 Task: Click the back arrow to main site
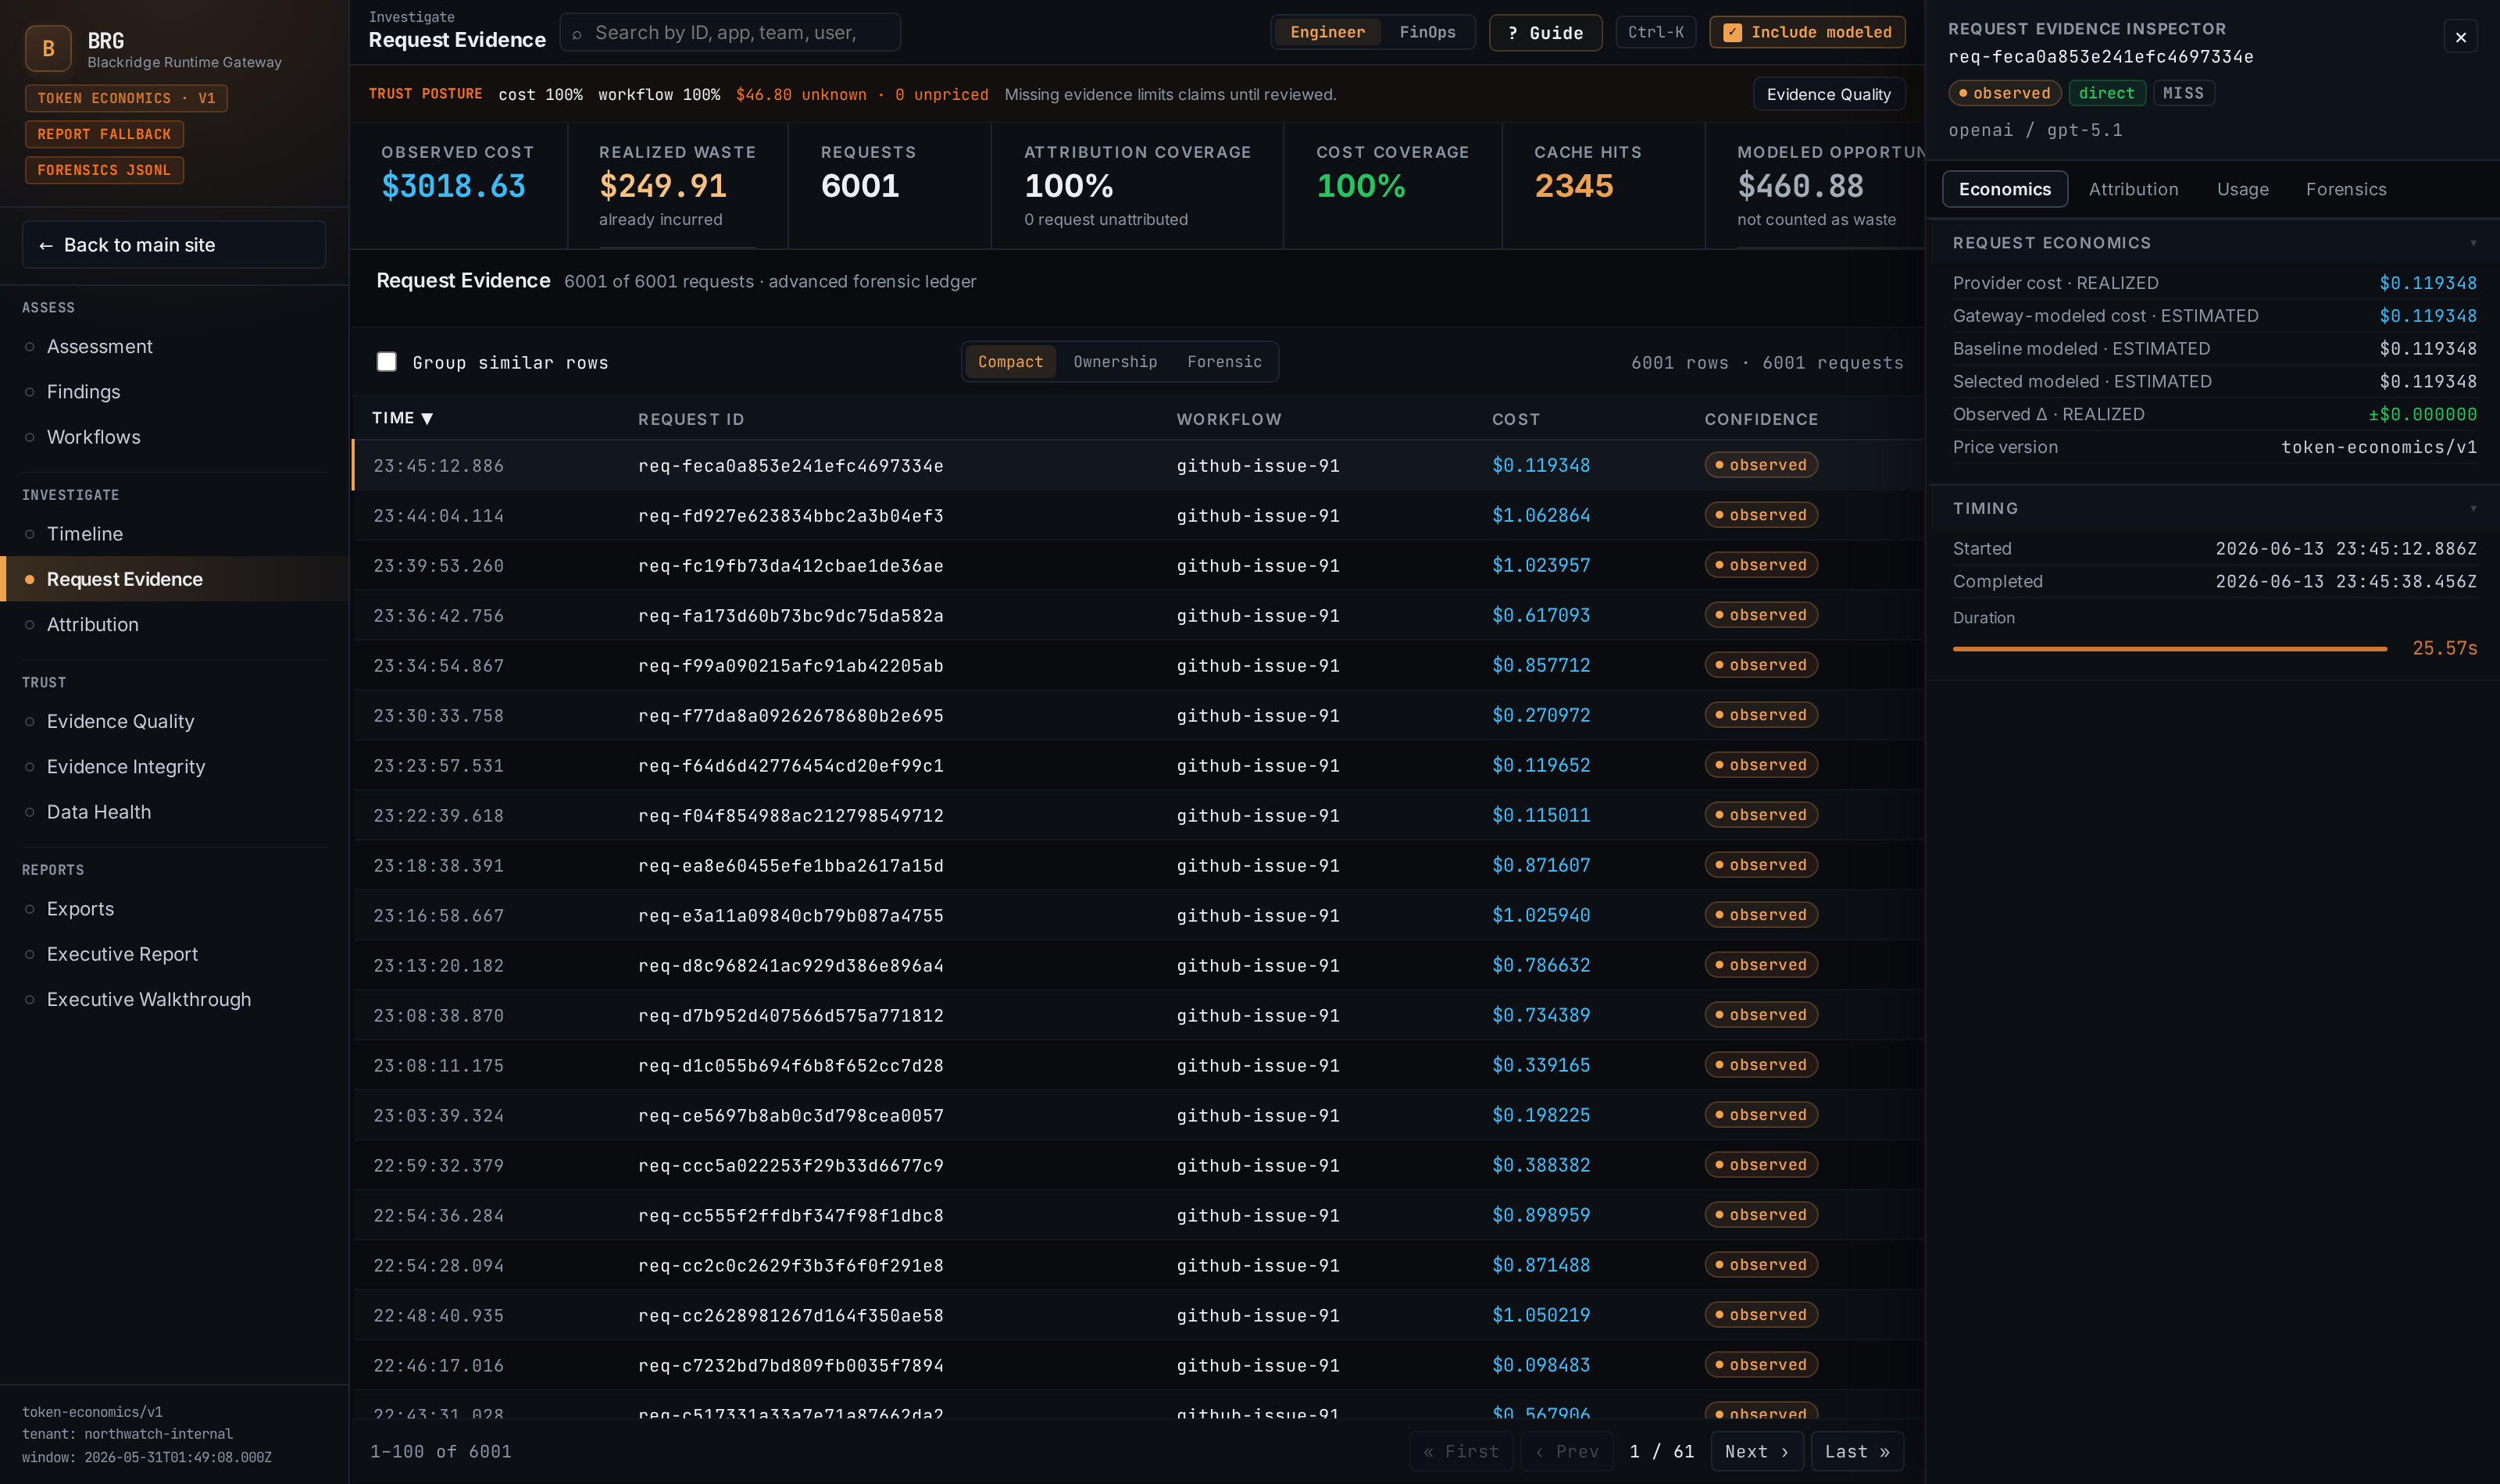46,245
